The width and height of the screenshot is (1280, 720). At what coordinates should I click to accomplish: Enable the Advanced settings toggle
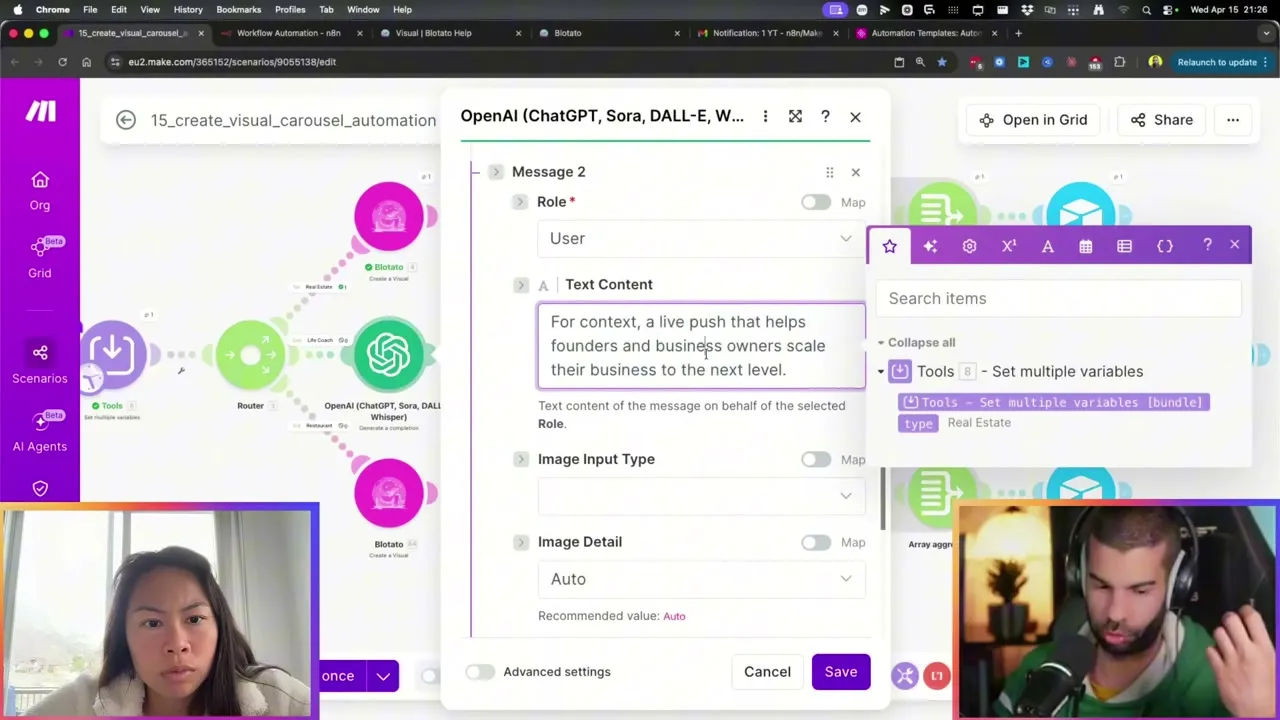(480, 672)
